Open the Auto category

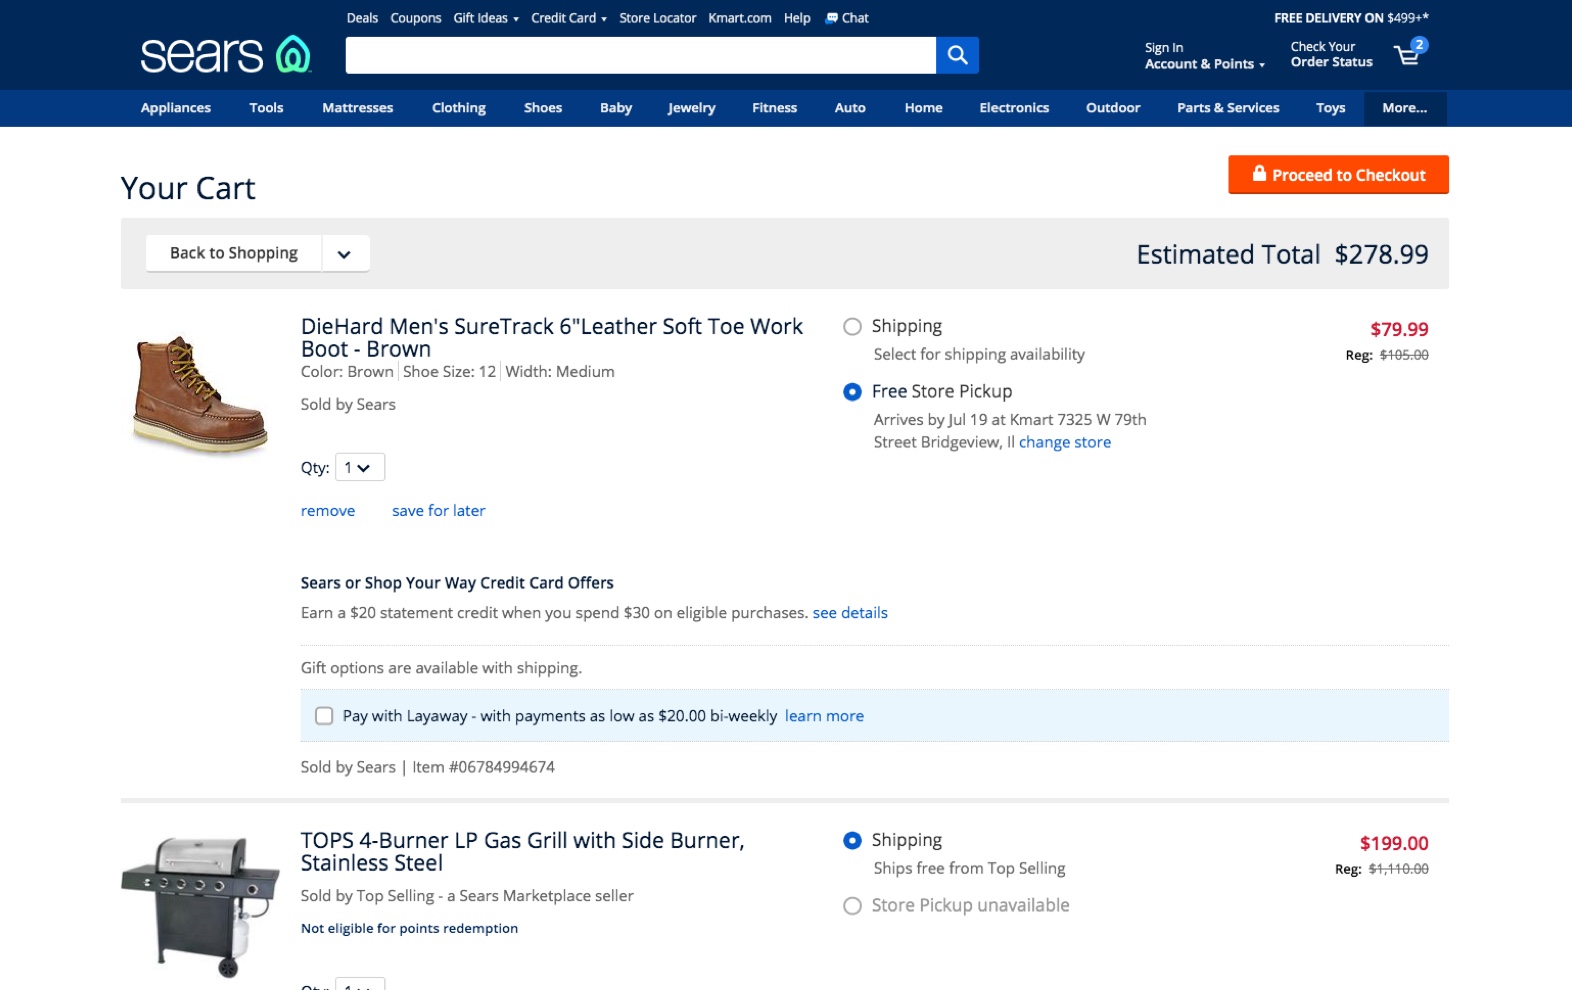coord(850,108)
